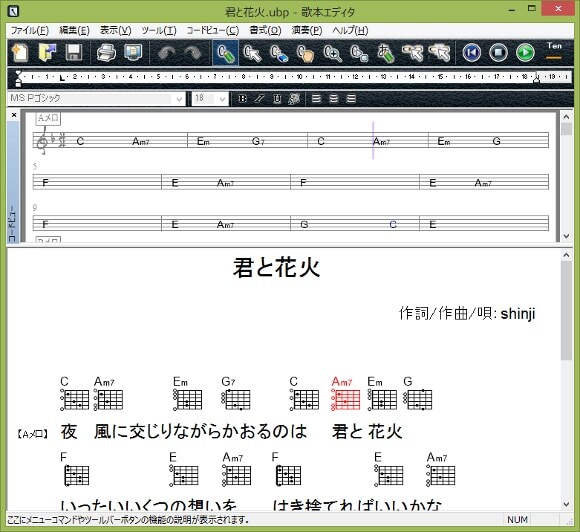
Task: Select the lyric text pen tool
Action: point(385,53)
